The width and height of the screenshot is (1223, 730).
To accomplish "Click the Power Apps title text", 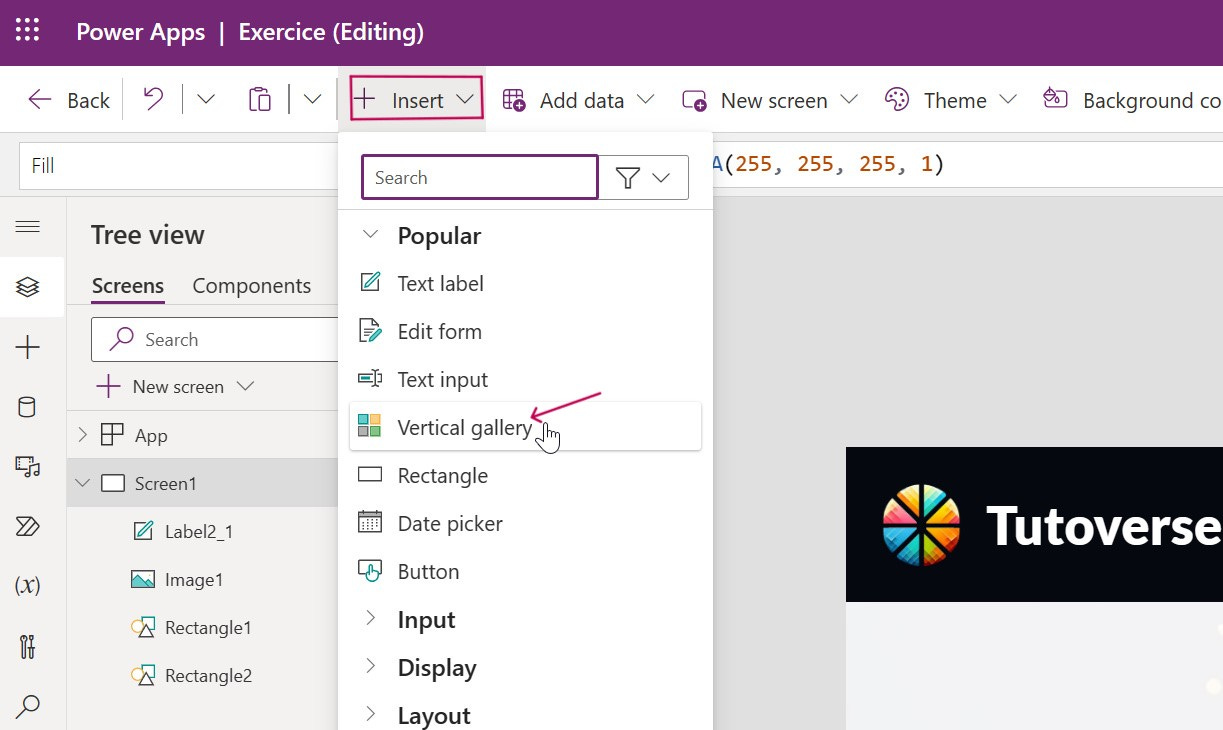I will pyautogui.click(x=141, y=32).
